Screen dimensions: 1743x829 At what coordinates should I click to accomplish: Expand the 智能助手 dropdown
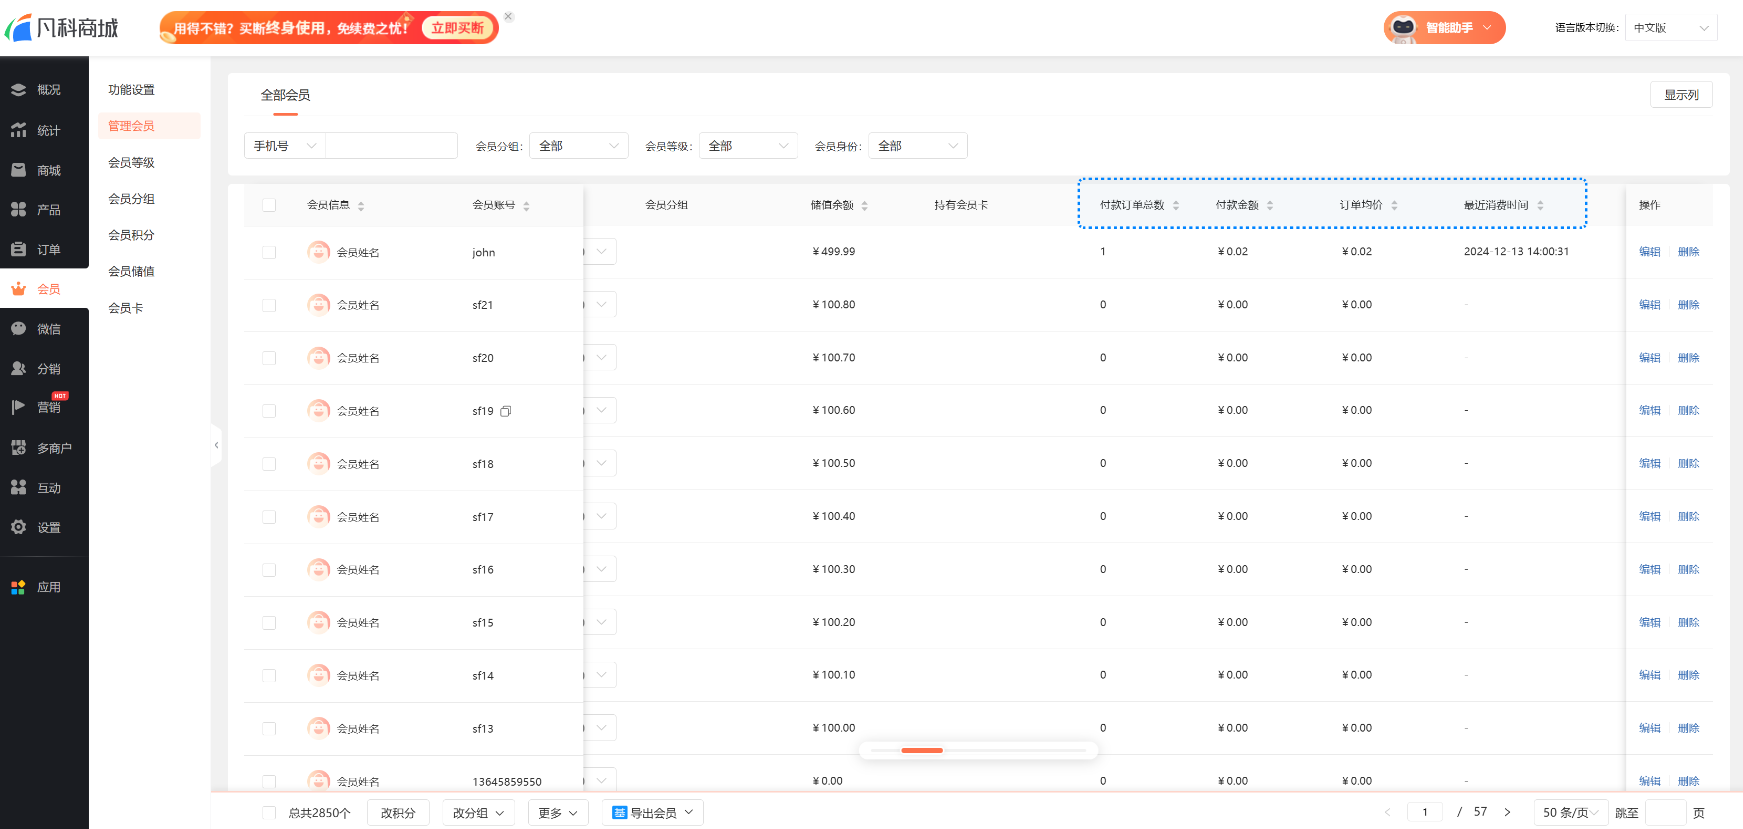1487,28
